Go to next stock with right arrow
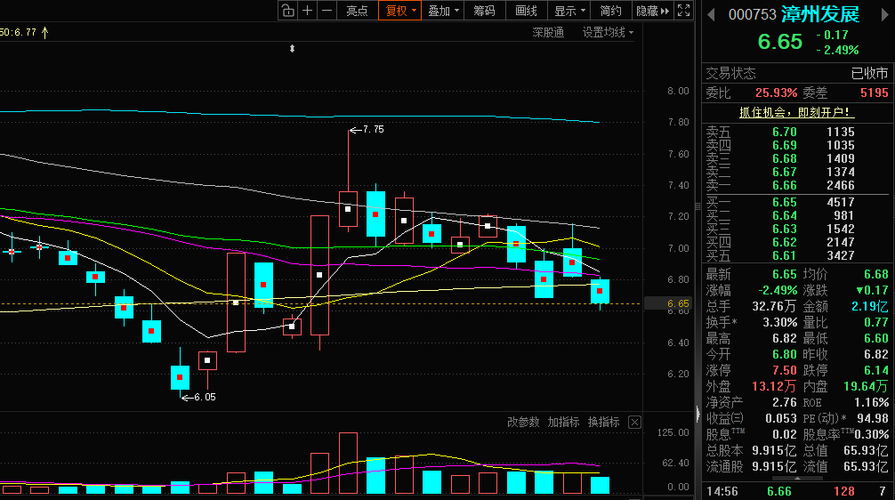 click(x=885, y=15)
